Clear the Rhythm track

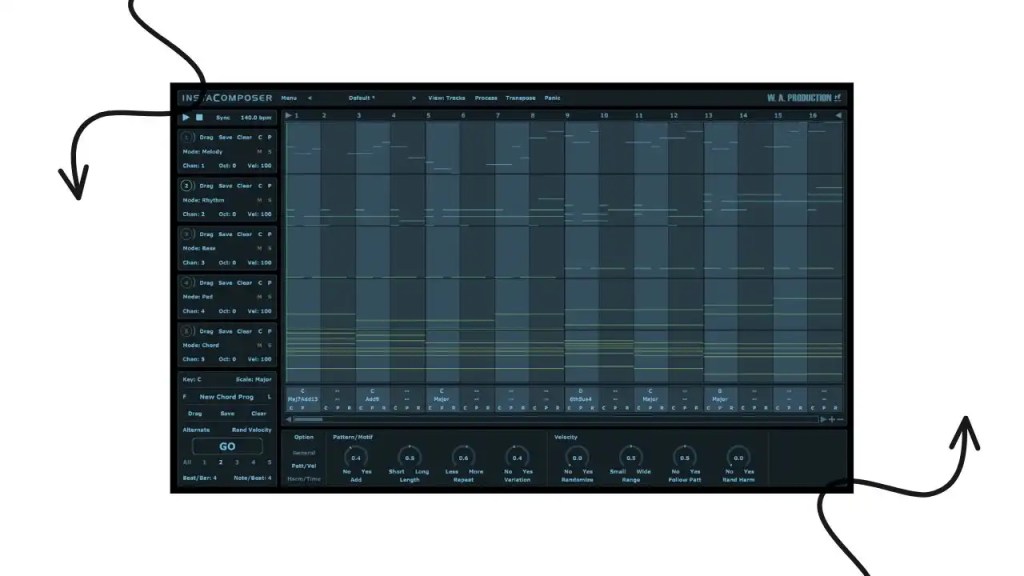coord(244,185)
